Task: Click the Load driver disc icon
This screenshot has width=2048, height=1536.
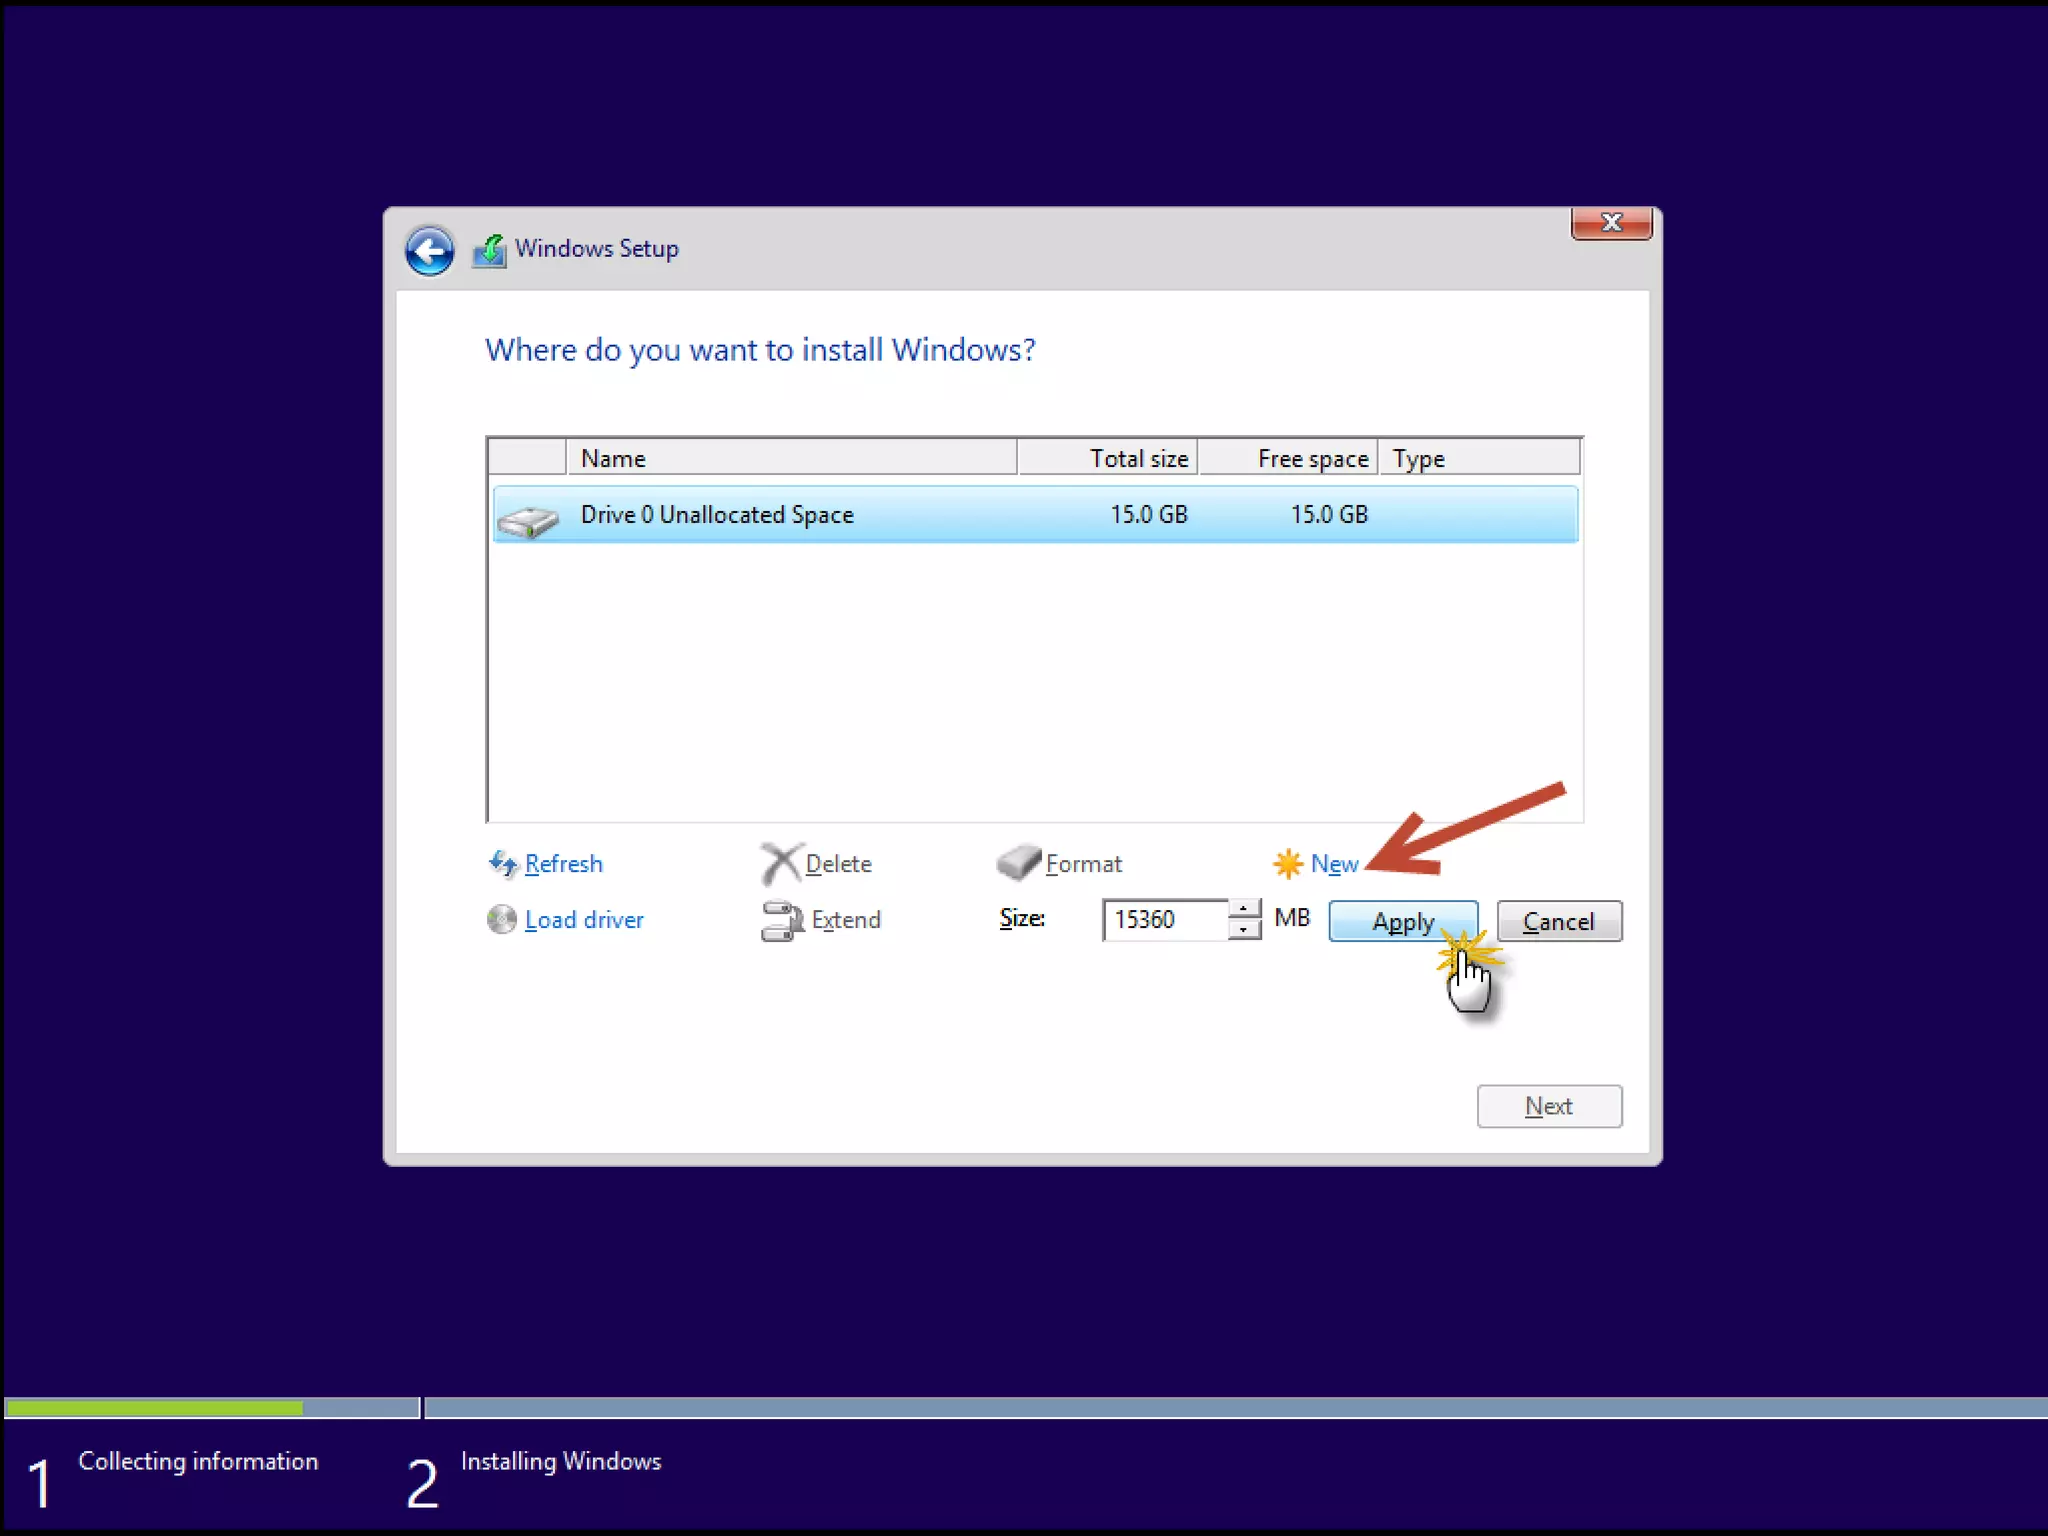Action: pos(501,919)
